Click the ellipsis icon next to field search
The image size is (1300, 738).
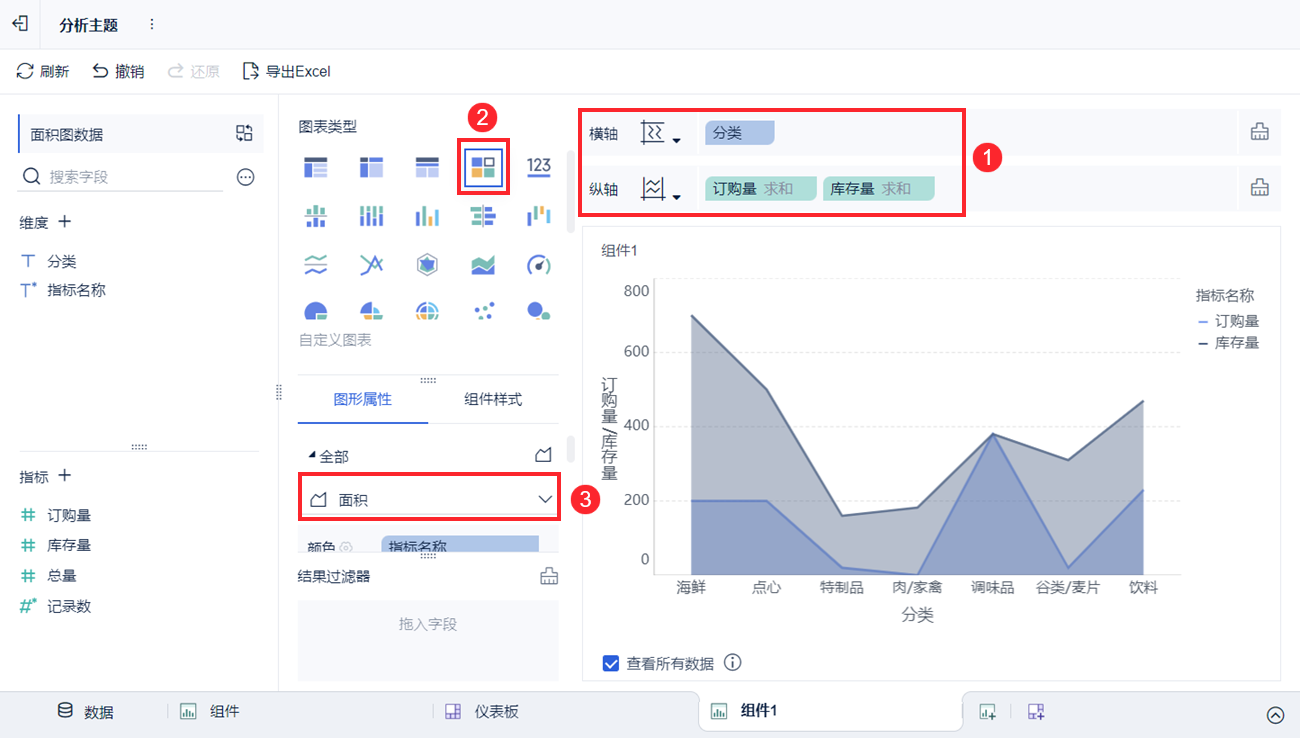[245, 177]
